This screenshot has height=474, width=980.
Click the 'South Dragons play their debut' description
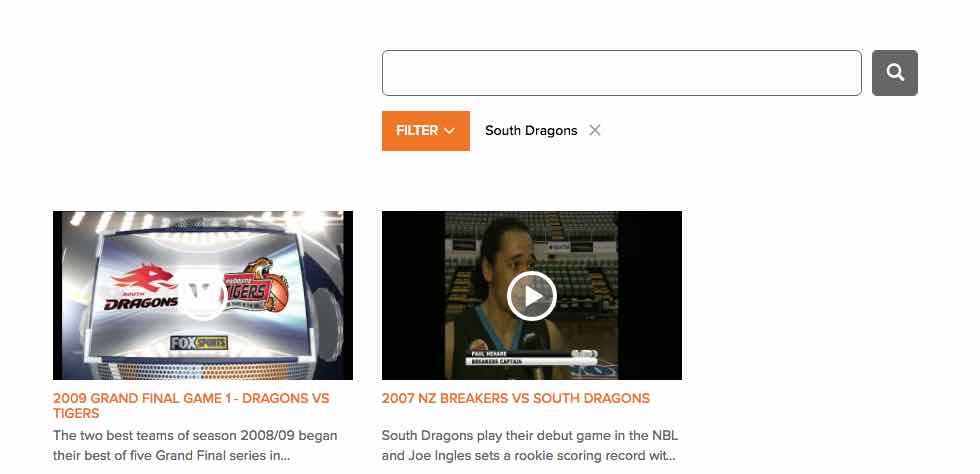pos(529,445)
